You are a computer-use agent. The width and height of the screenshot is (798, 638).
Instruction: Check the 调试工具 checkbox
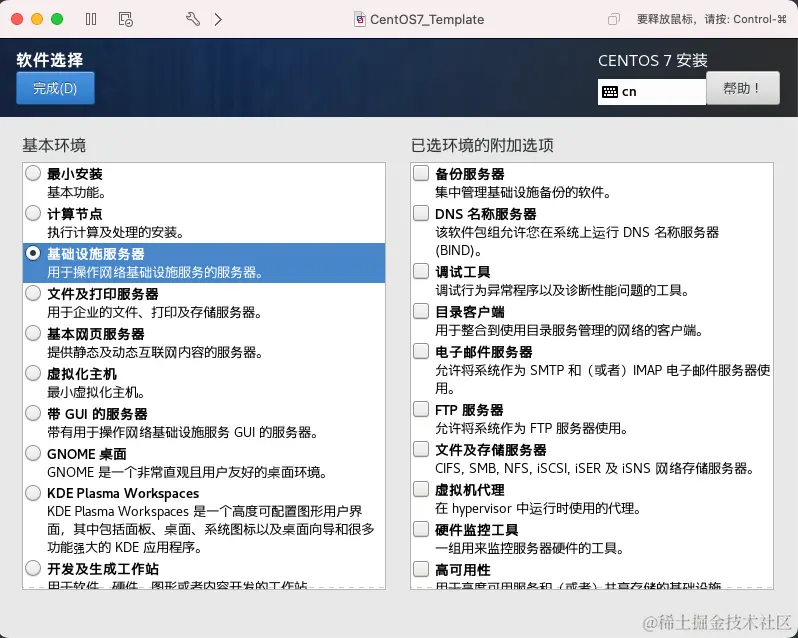pos(421,271)
